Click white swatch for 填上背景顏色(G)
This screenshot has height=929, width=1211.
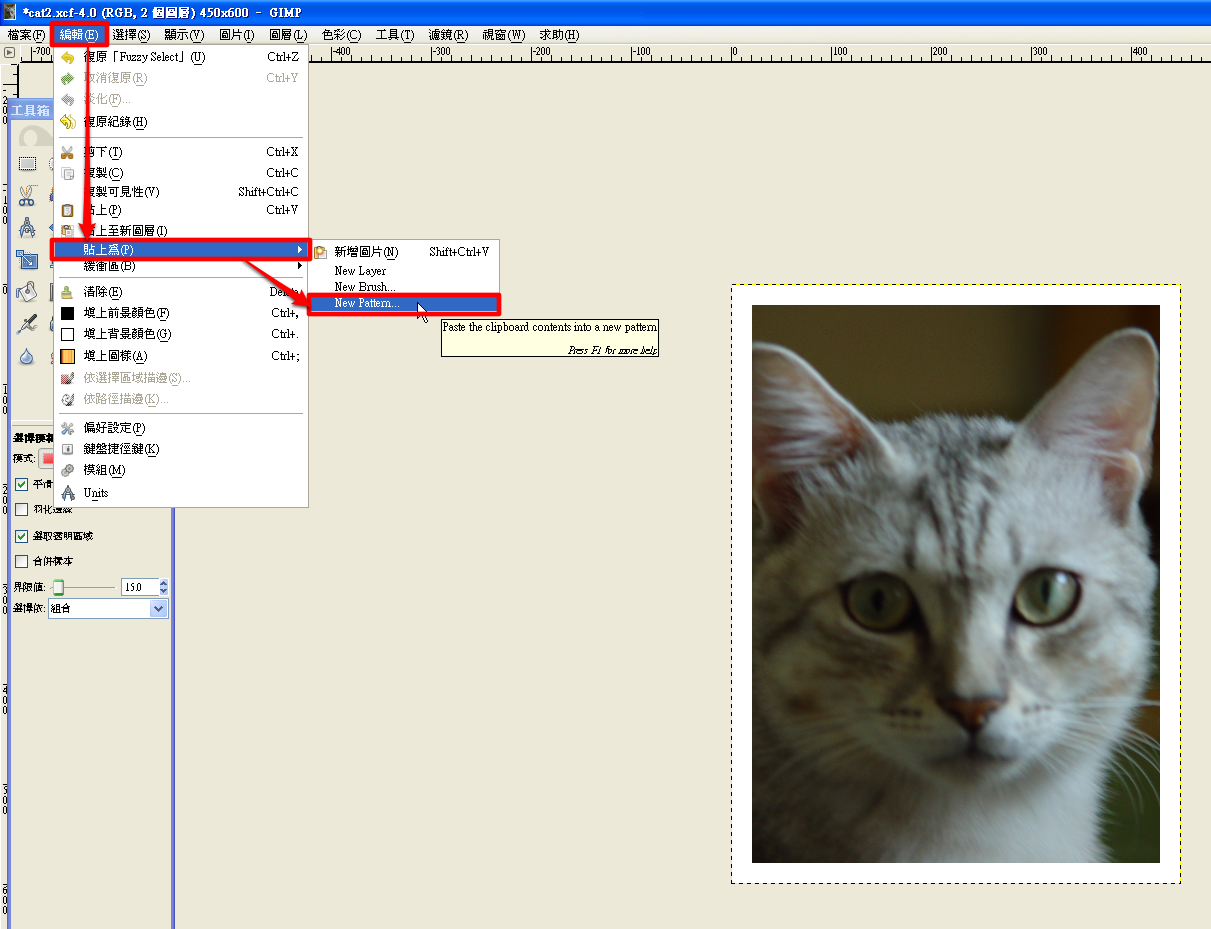[x=67, y=334]
